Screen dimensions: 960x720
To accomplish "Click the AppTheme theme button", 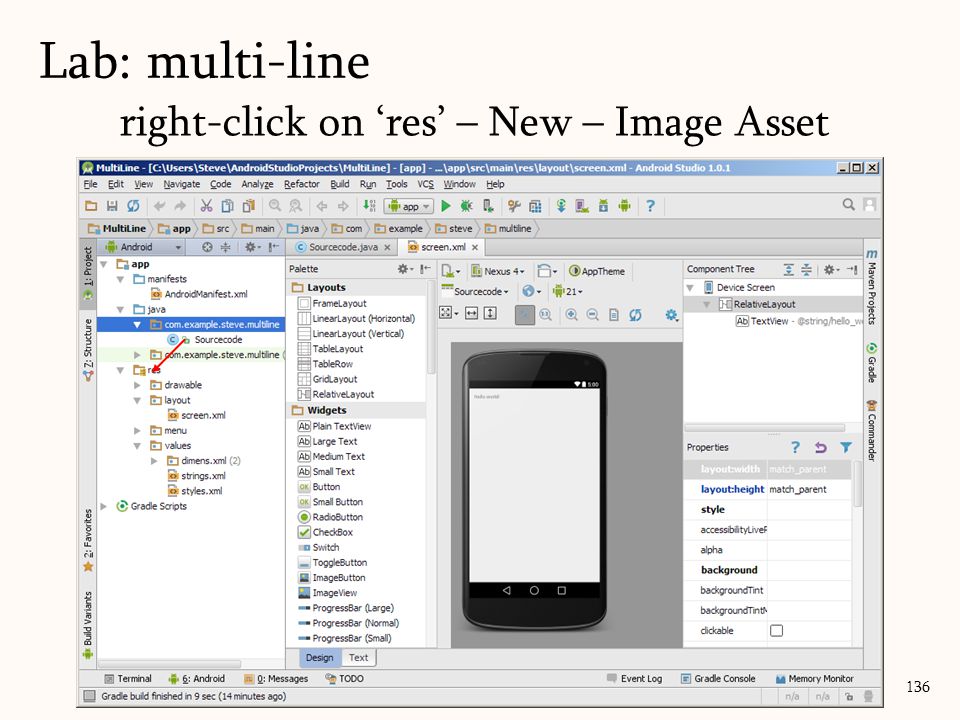I will click(x=597, y=271).
